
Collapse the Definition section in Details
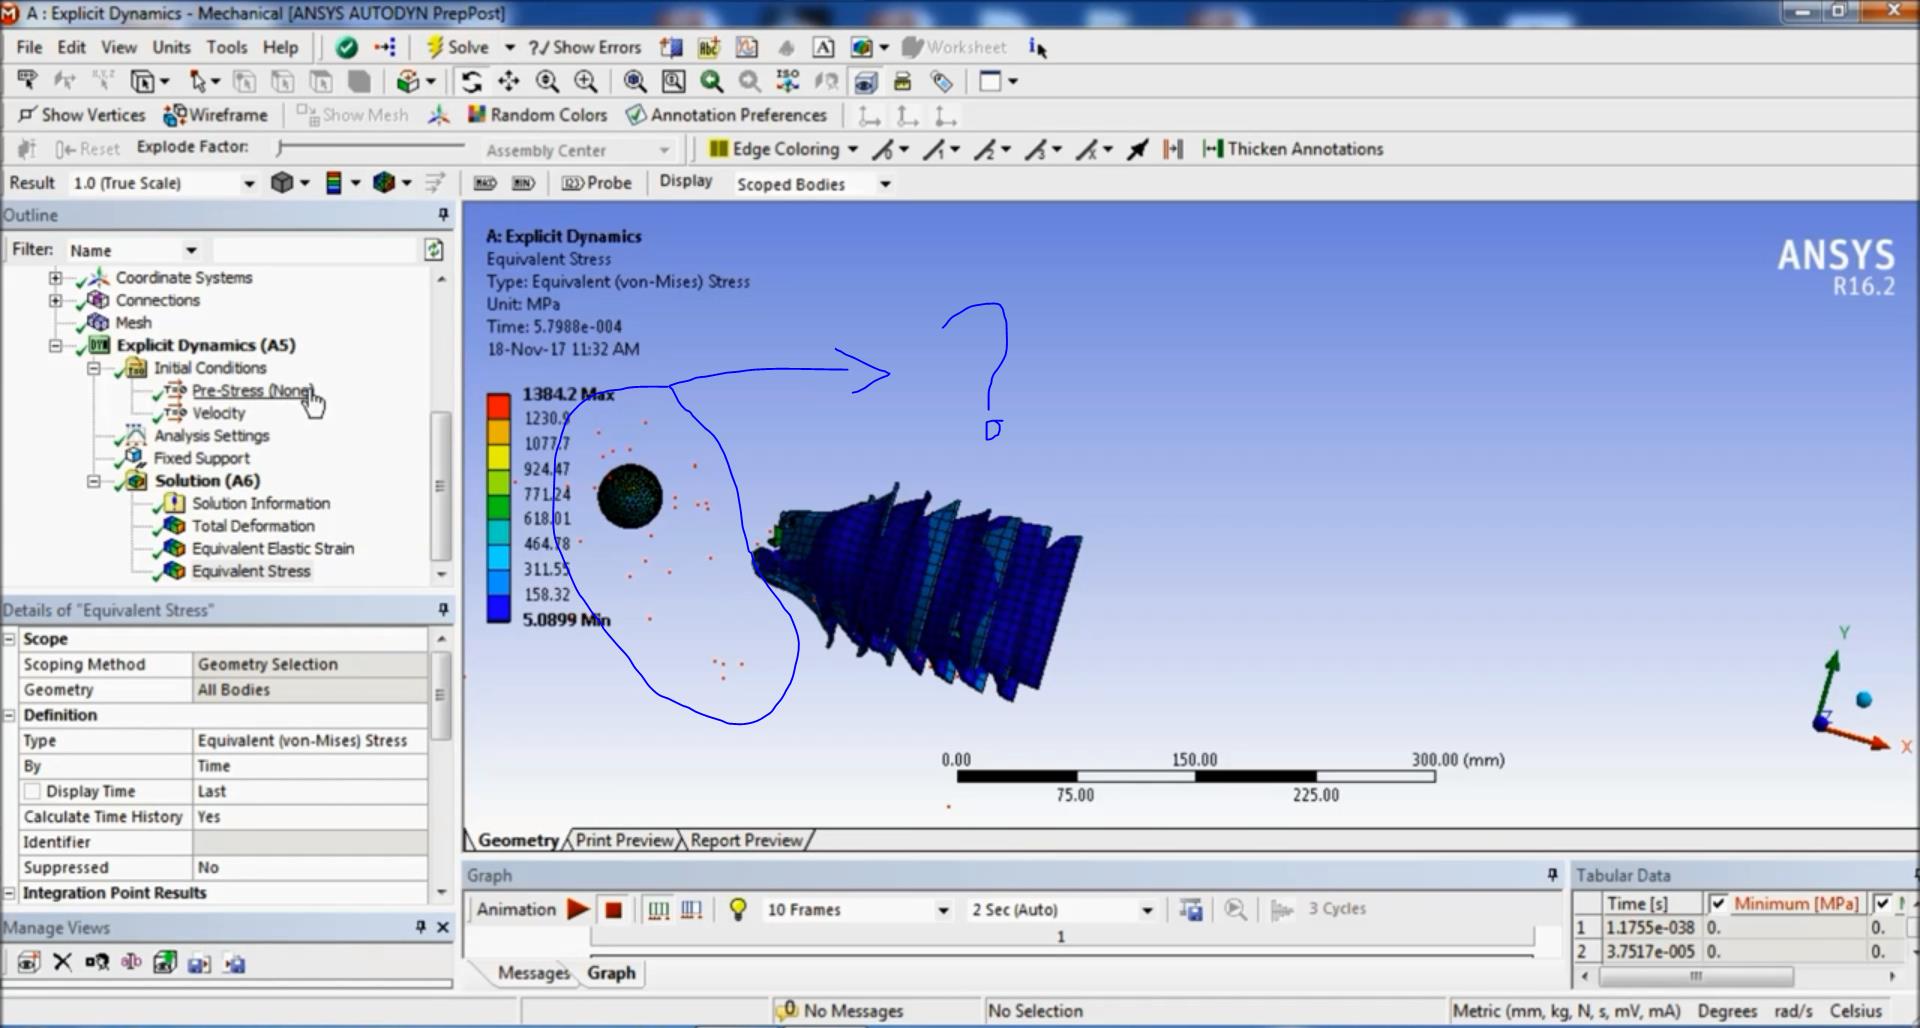[9, 715]
